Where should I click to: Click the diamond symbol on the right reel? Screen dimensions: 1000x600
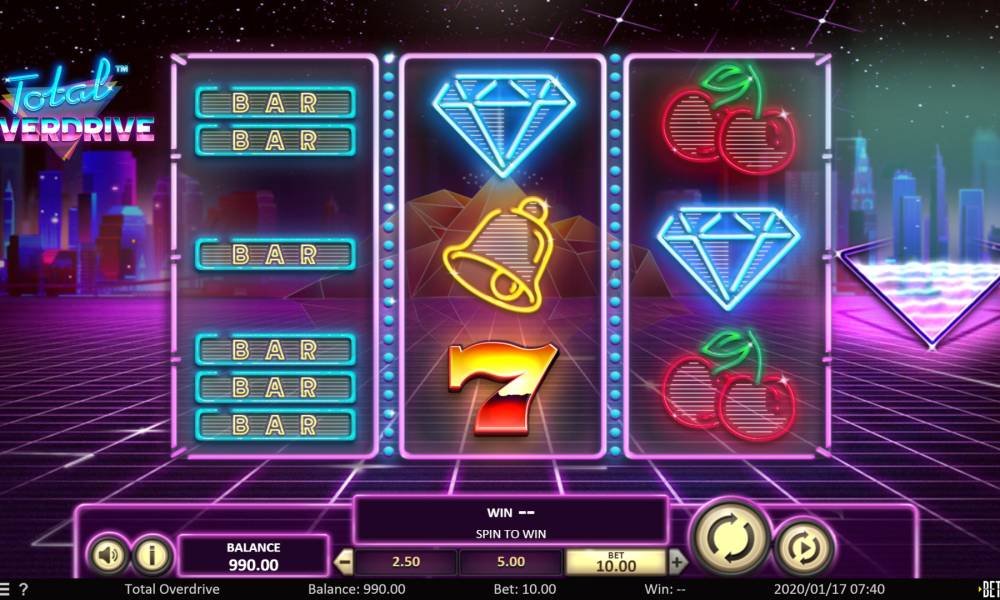[x=728, y=258]
